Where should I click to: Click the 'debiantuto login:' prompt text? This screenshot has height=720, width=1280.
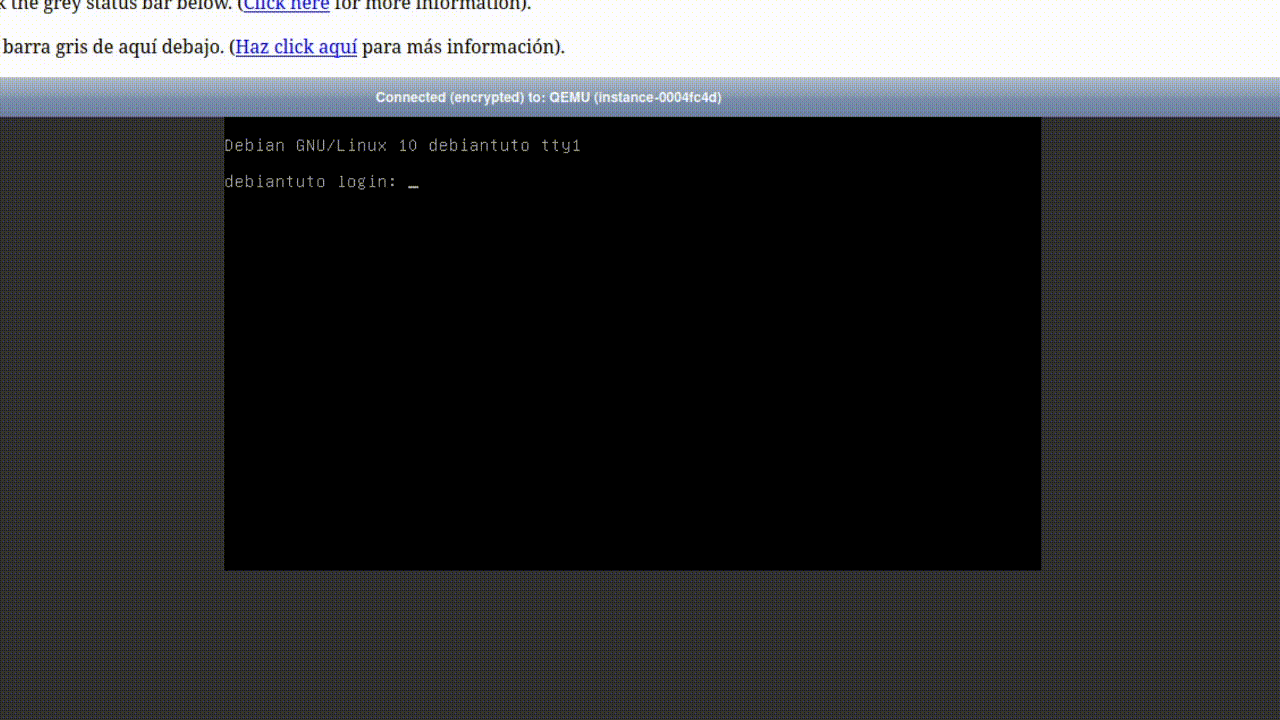tap(310, 182)
